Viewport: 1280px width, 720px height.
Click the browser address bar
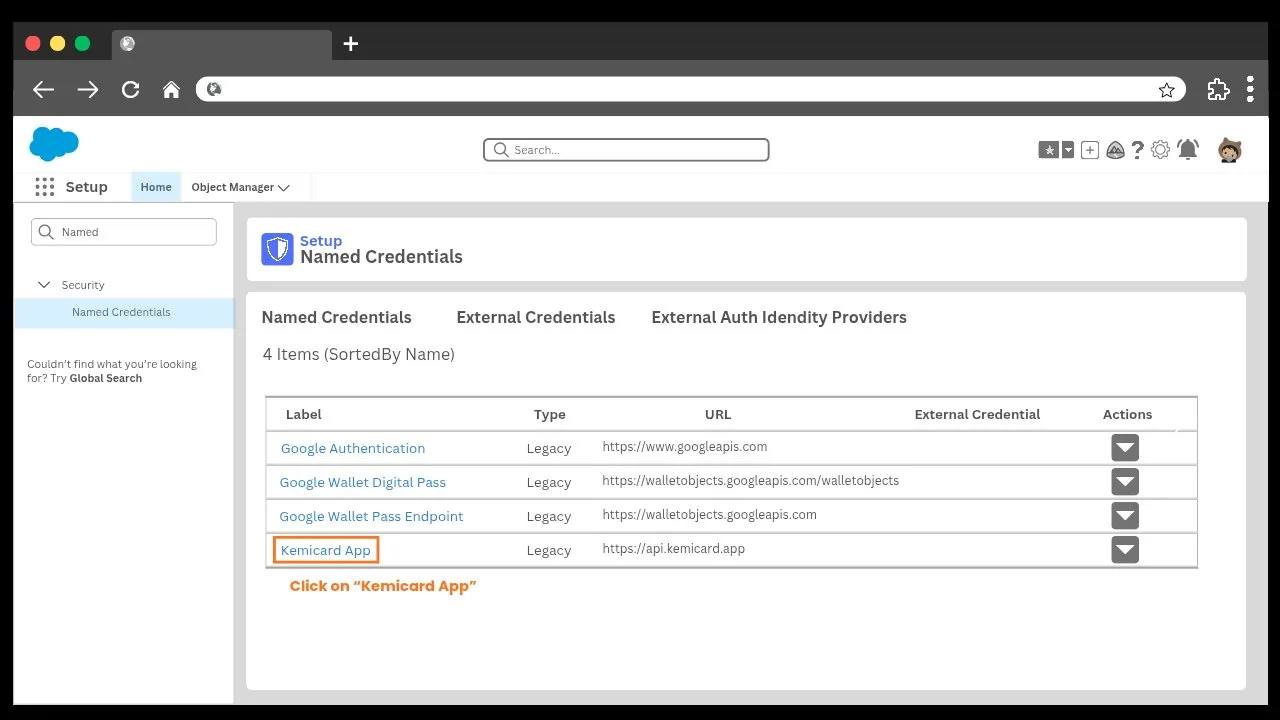[690, 89]
